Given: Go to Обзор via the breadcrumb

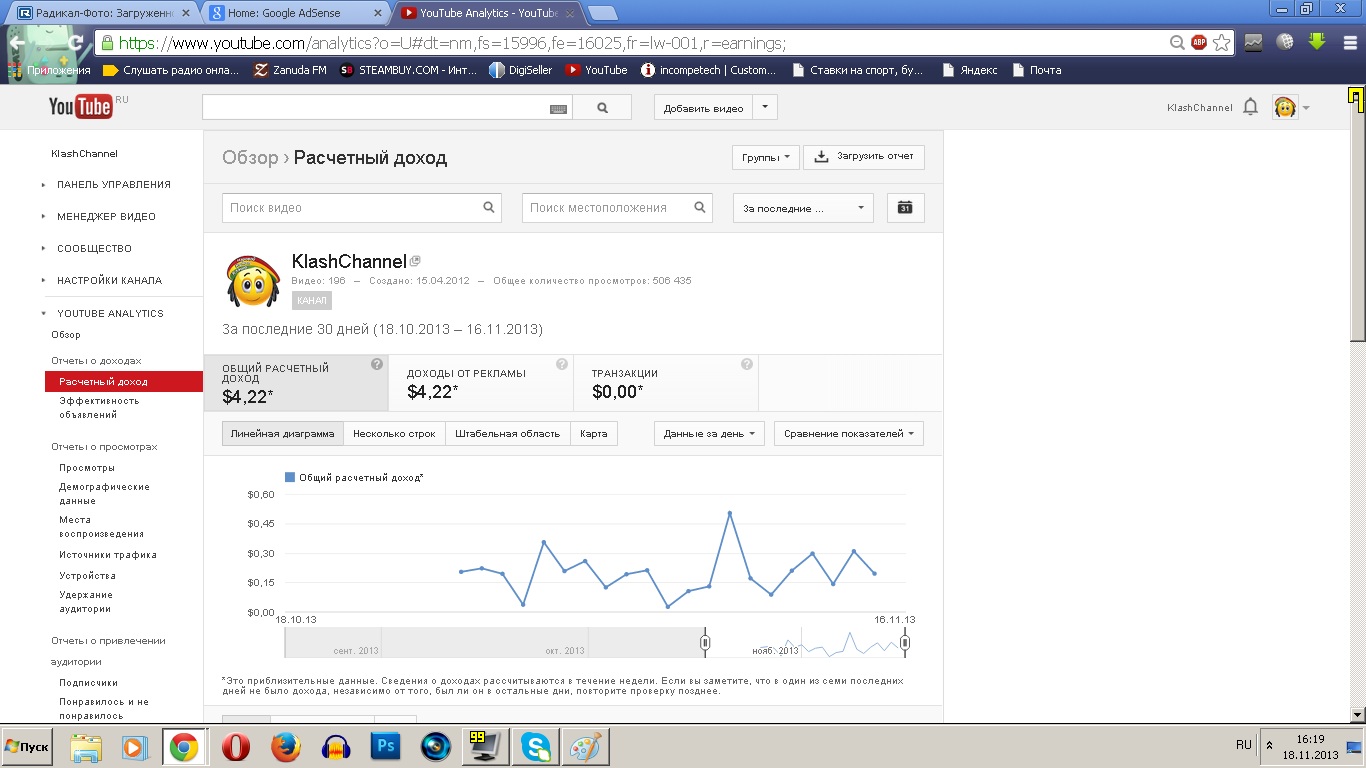Looking at the screenshot, I should coord(250,158).
